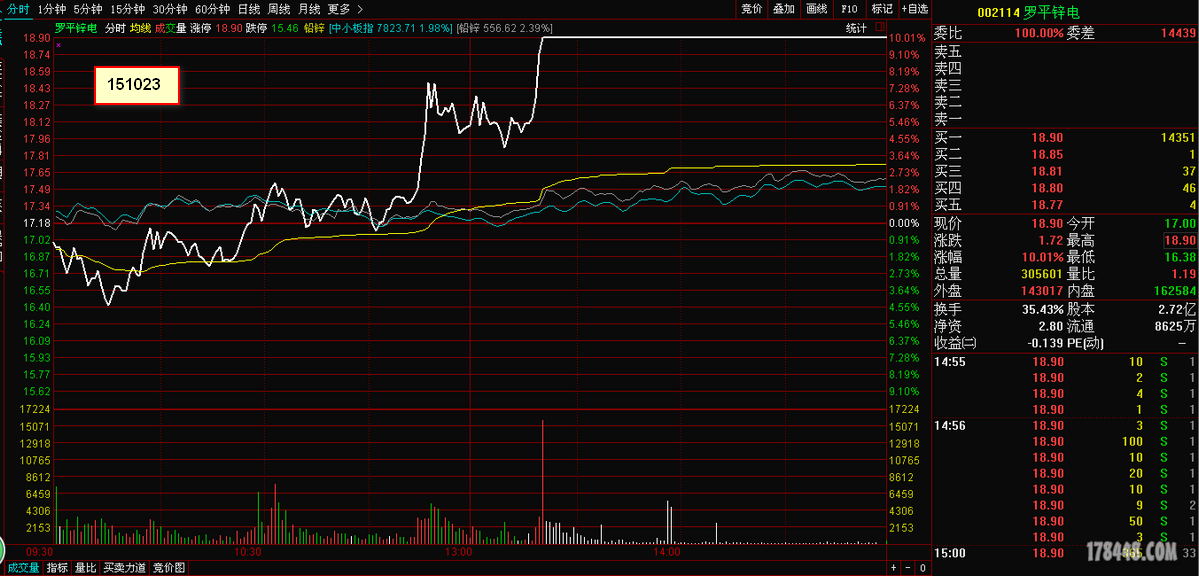Click 买五 price 18.77
Image resolution: width=1199 pixels, height=576 pixels.
coord(1047,205)
